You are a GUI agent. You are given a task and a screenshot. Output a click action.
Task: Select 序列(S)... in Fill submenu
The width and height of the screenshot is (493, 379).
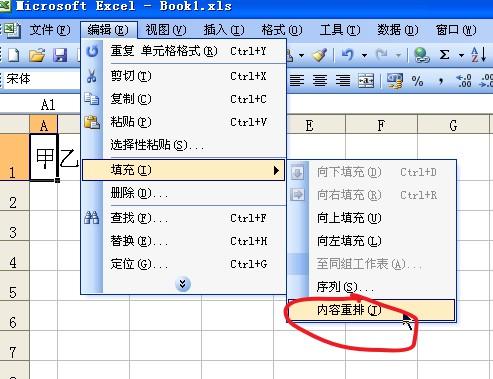(372, 287)
